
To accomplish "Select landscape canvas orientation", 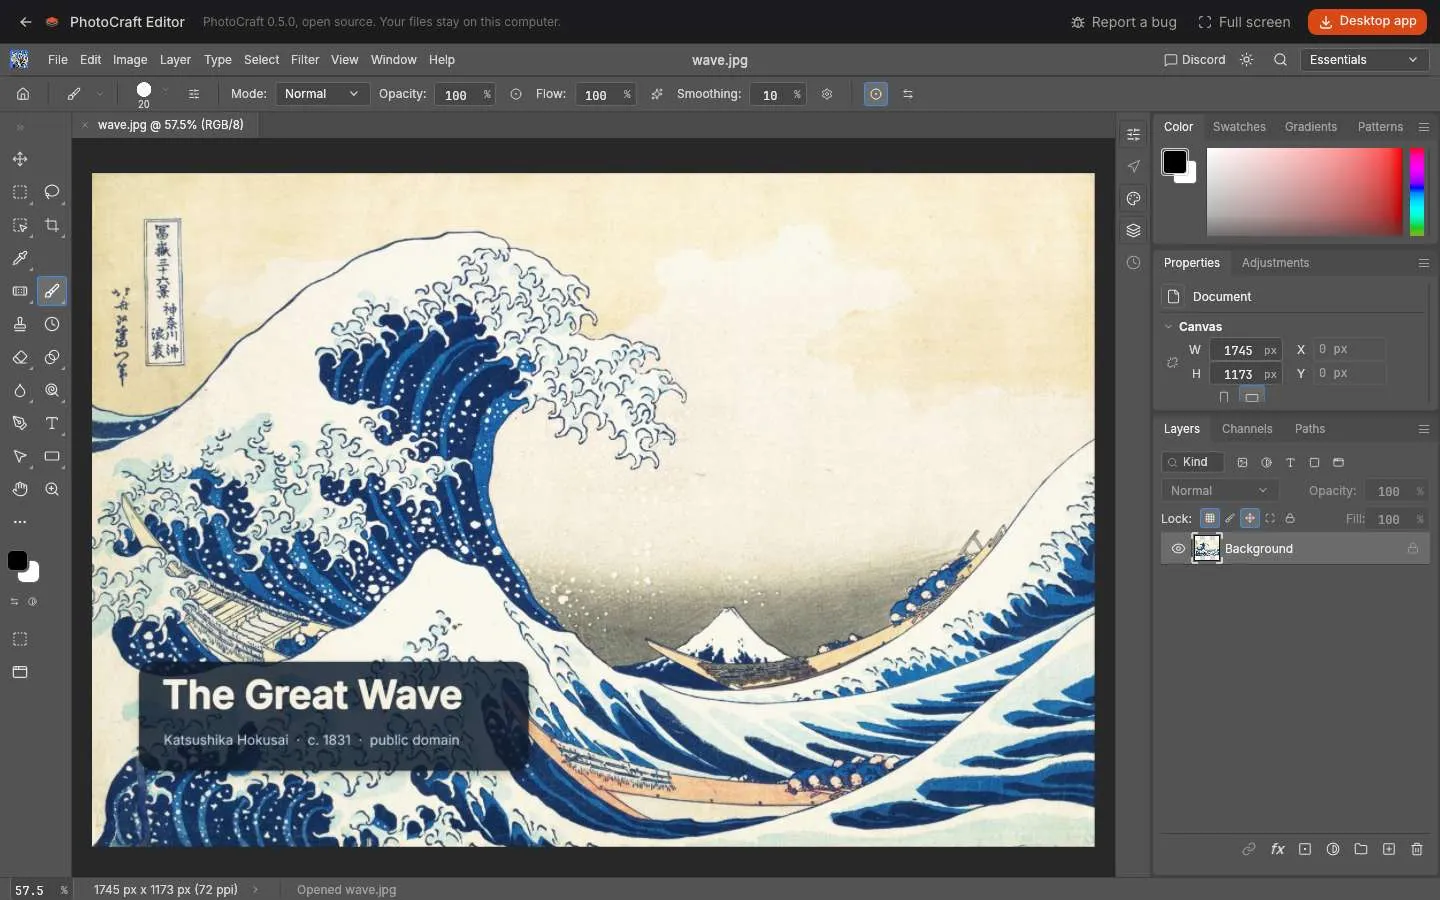I will pos(1251,396).
